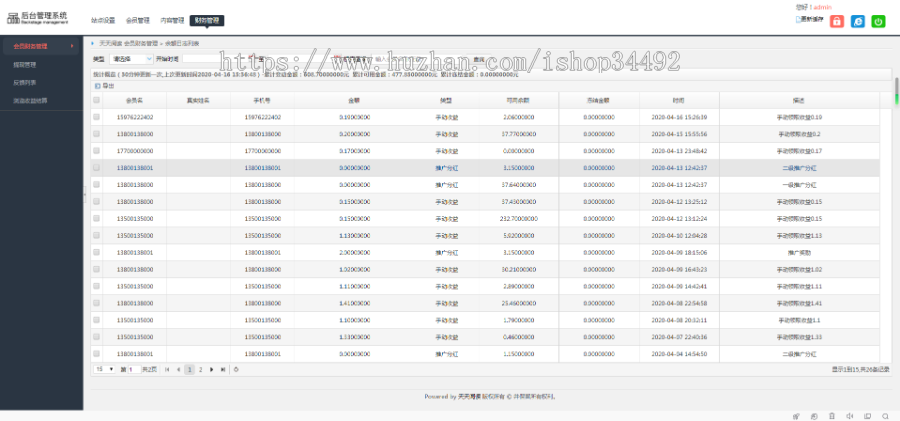Open the 财务管理 top menu
This screenshot has height=421, width=900.
tap(207, 20)
